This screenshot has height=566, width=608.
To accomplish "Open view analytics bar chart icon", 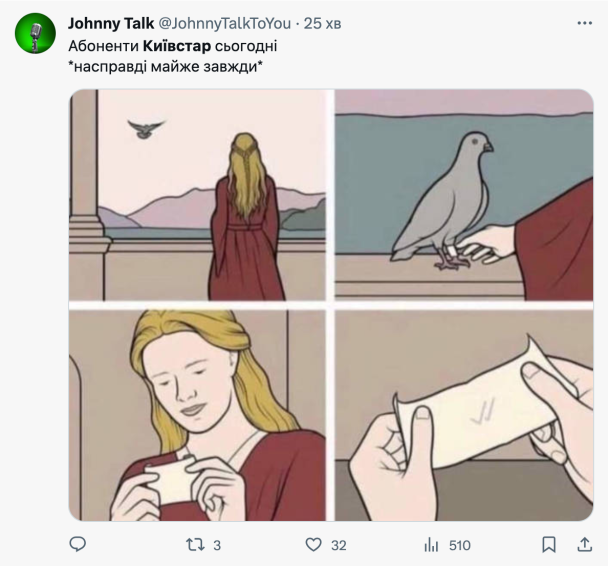I will [432, 545].
